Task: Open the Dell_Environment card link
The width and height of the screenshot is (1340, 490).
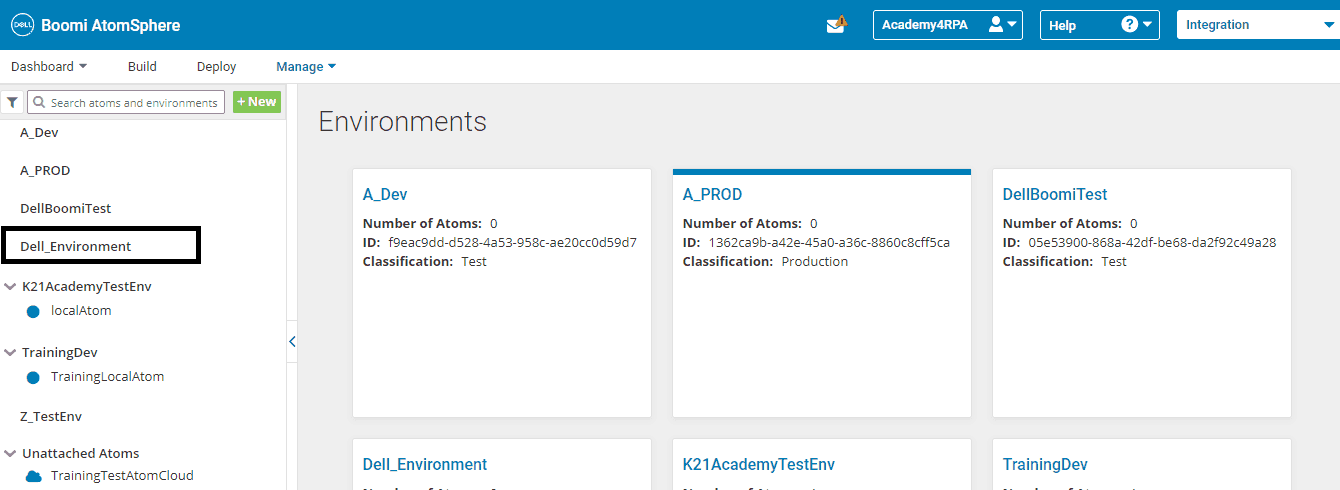Action: 425,464
